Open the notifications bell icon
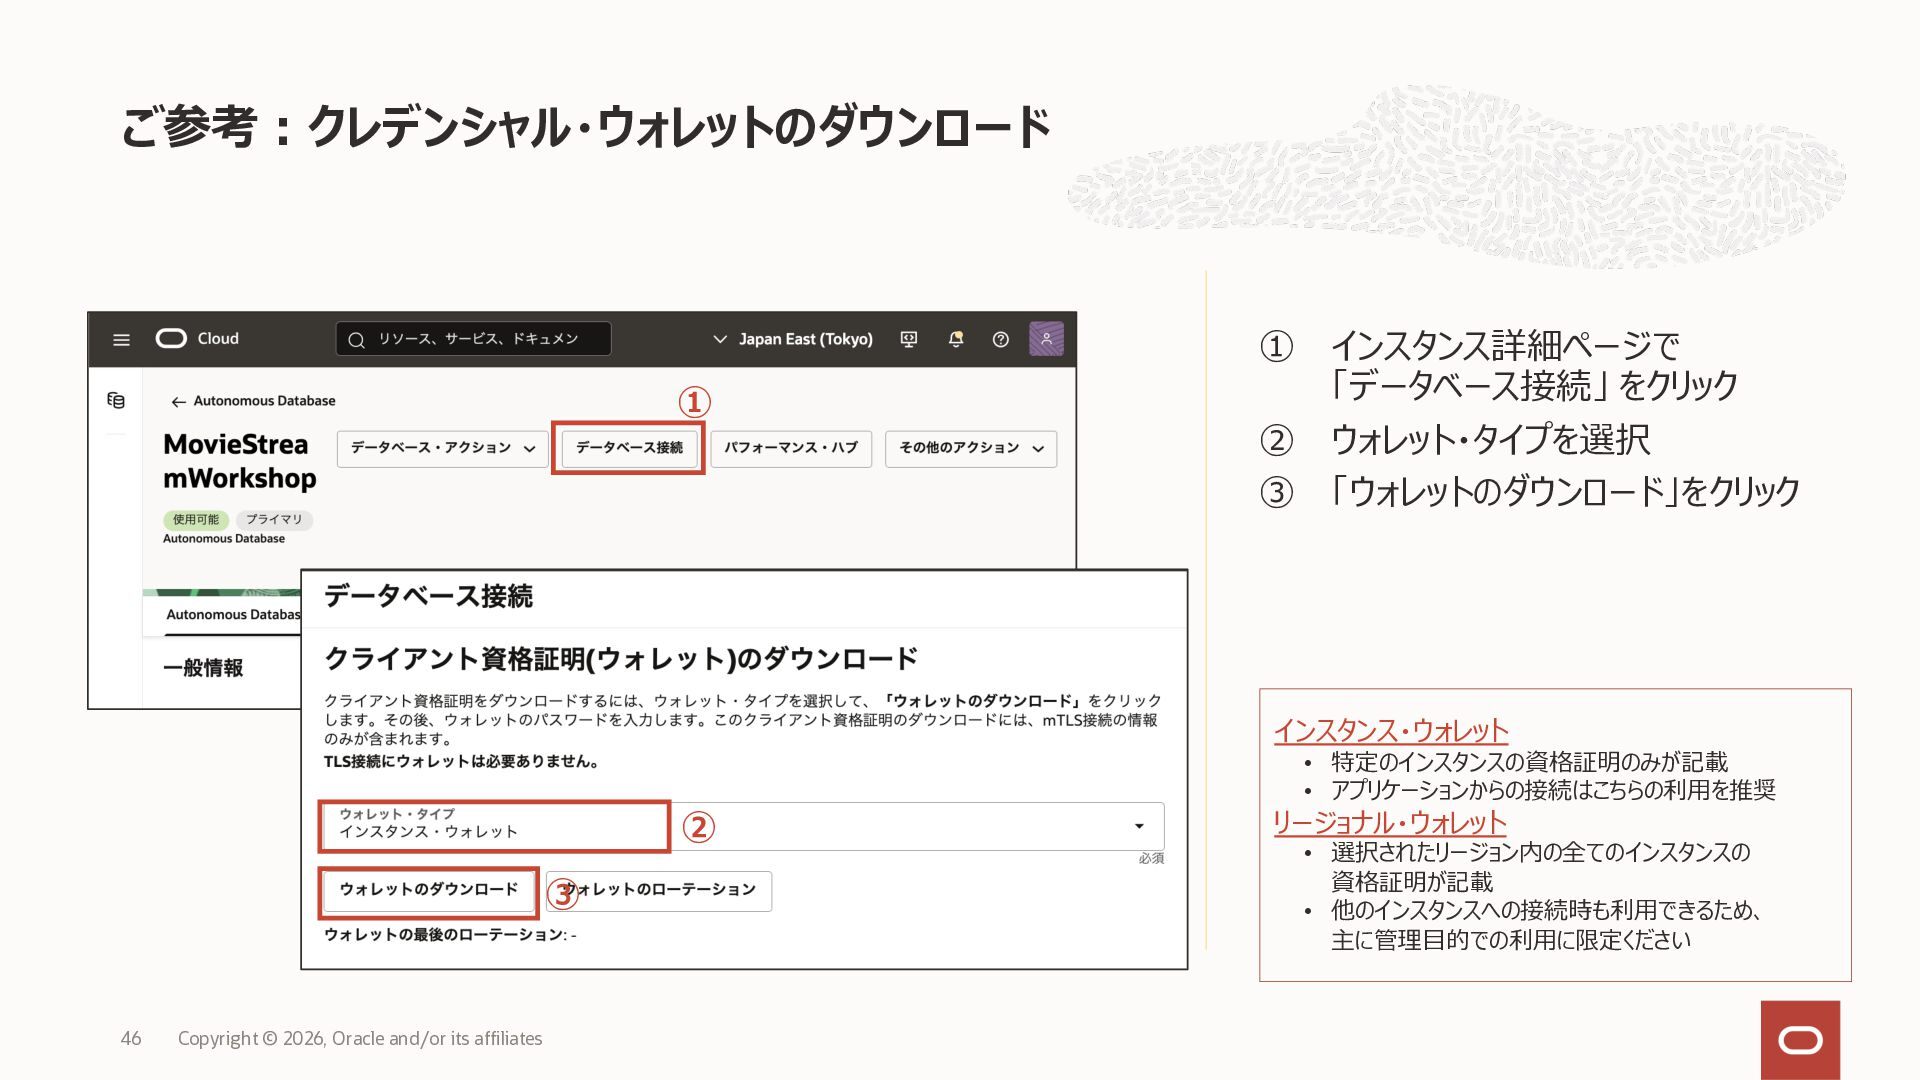This screenshot has width=1920, height=1080. (x=955, y=340)
